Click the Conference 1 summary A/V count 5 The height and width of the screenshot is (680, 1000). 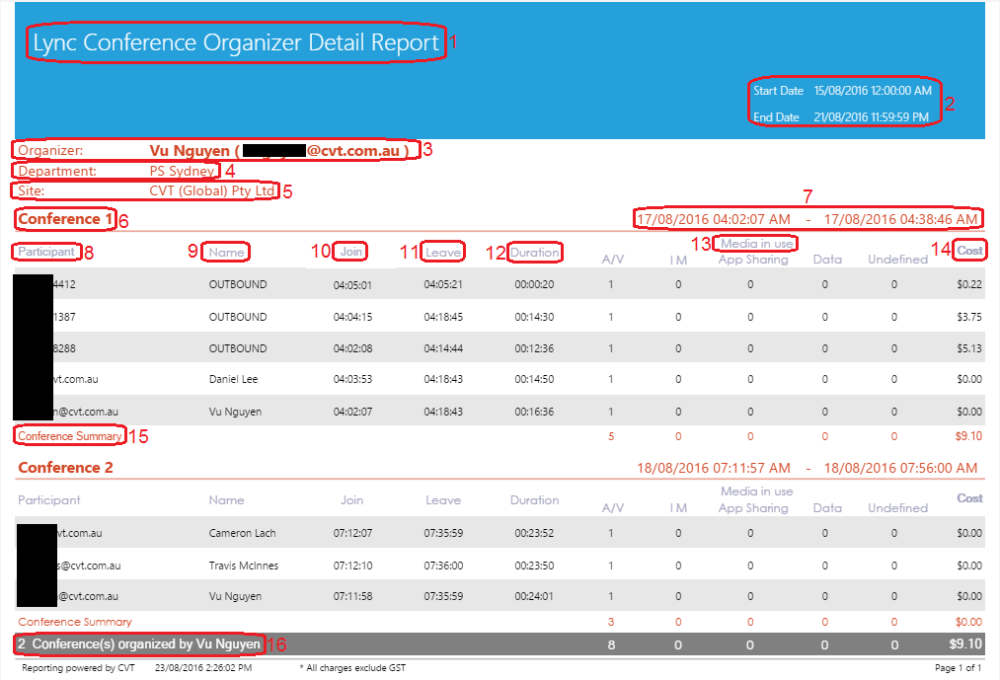611,437
